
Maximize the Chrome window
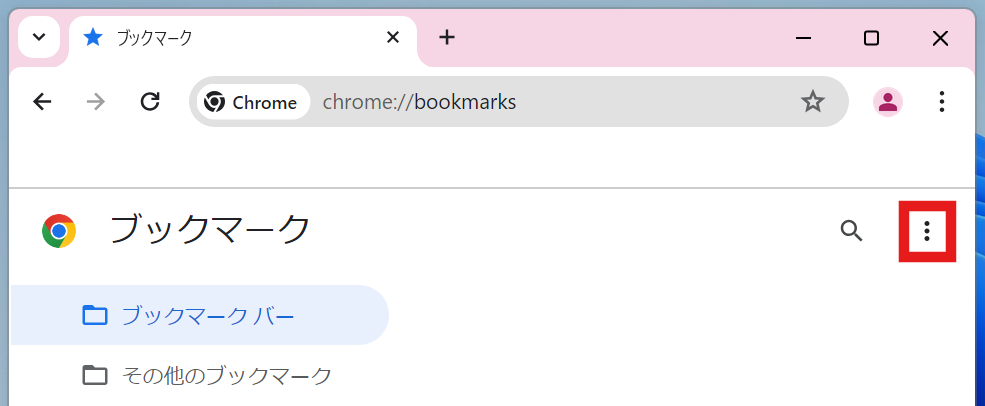[871, 38]
